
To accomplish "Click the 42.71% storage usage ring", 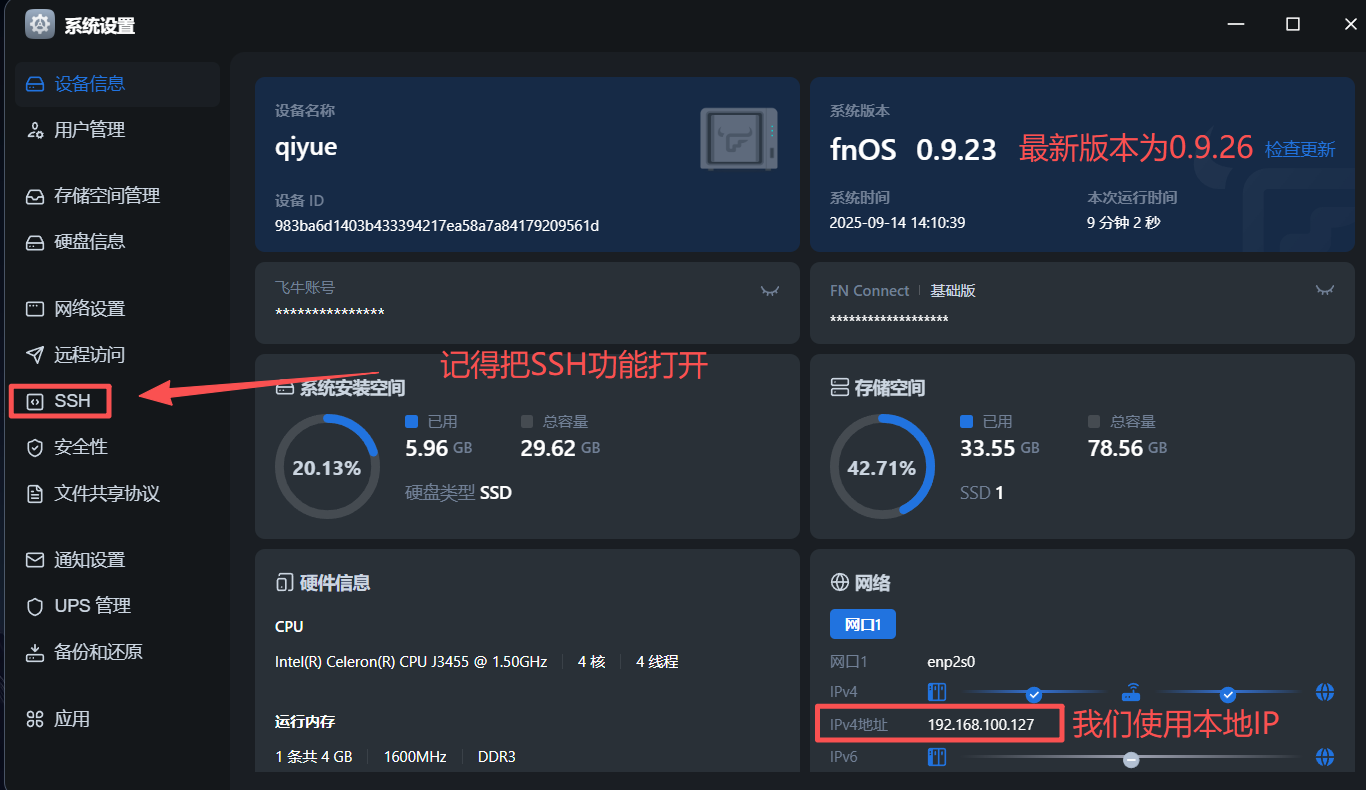I will tap(882, 467).
